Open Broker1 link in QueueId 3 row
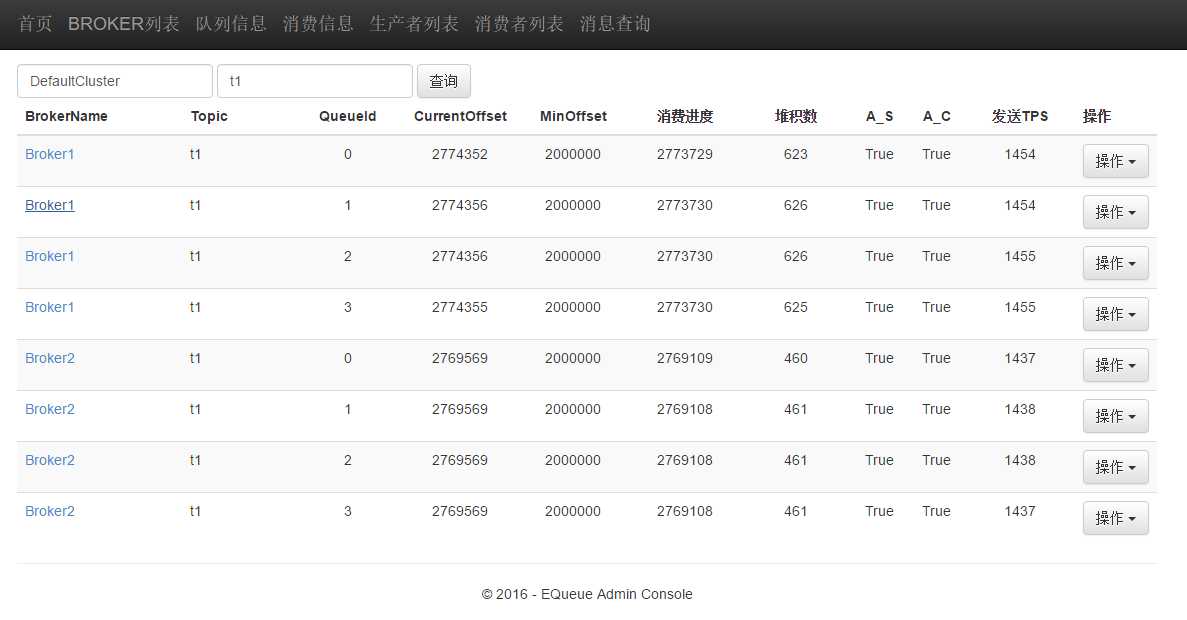Viewport: 1187px width, 620px height. click(x=50, y=307)
